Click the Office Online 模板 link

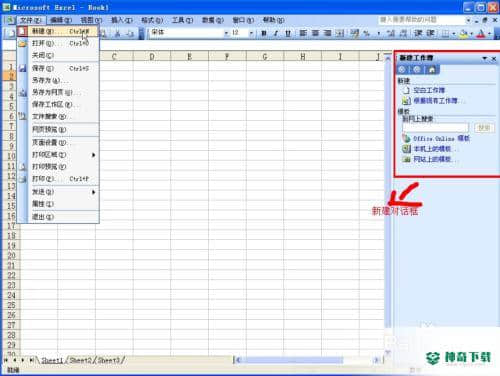click(441, 138)
